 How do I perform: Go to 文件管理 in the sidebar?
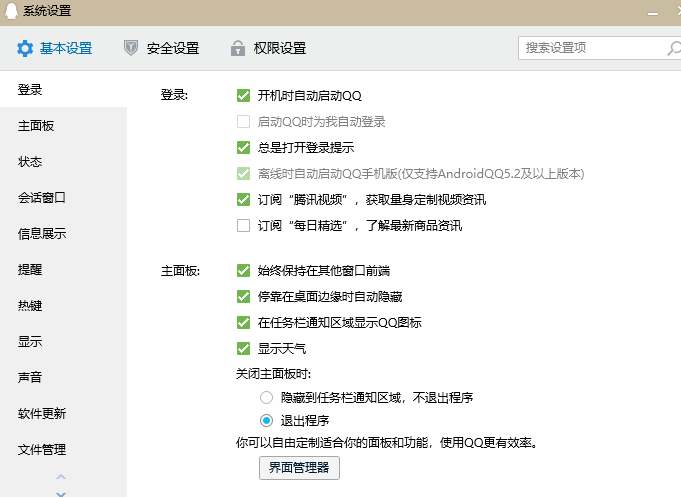[42, 450]
